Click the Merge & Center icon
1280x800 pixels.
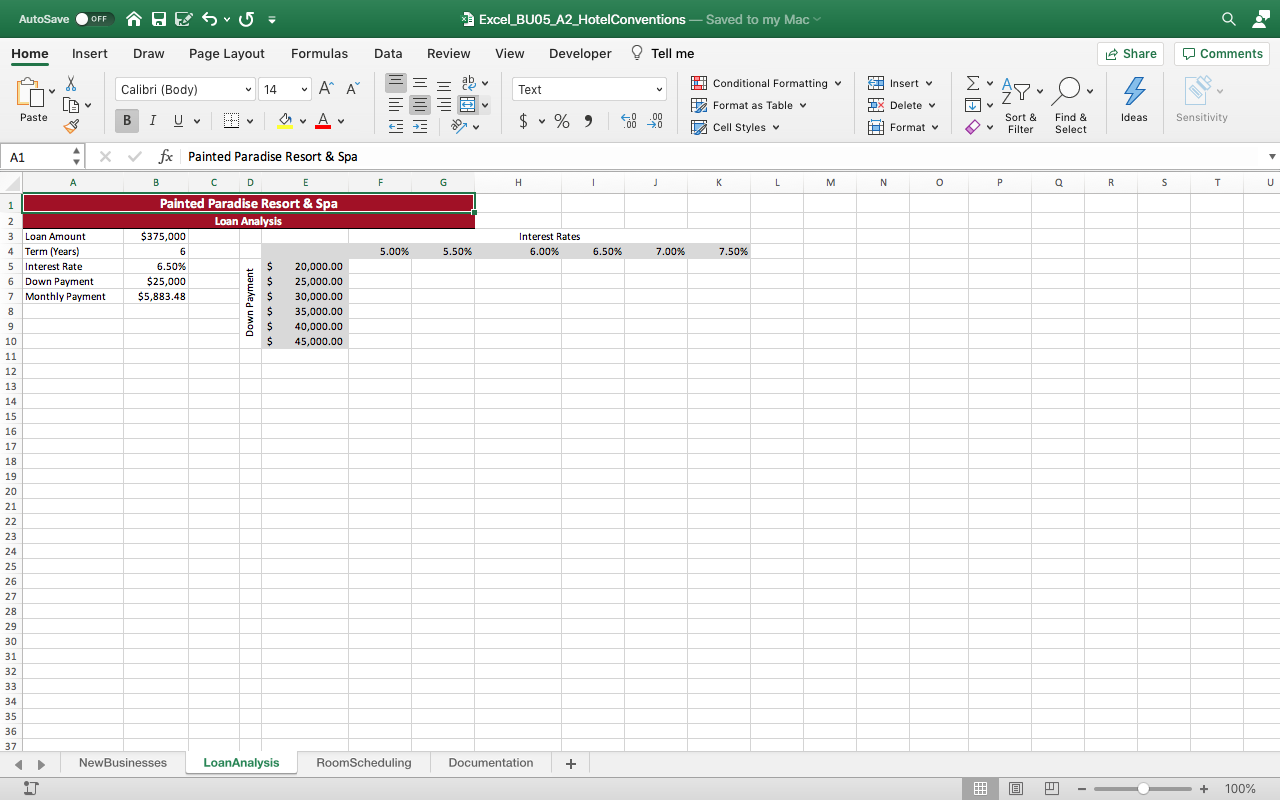coord(467,105)
